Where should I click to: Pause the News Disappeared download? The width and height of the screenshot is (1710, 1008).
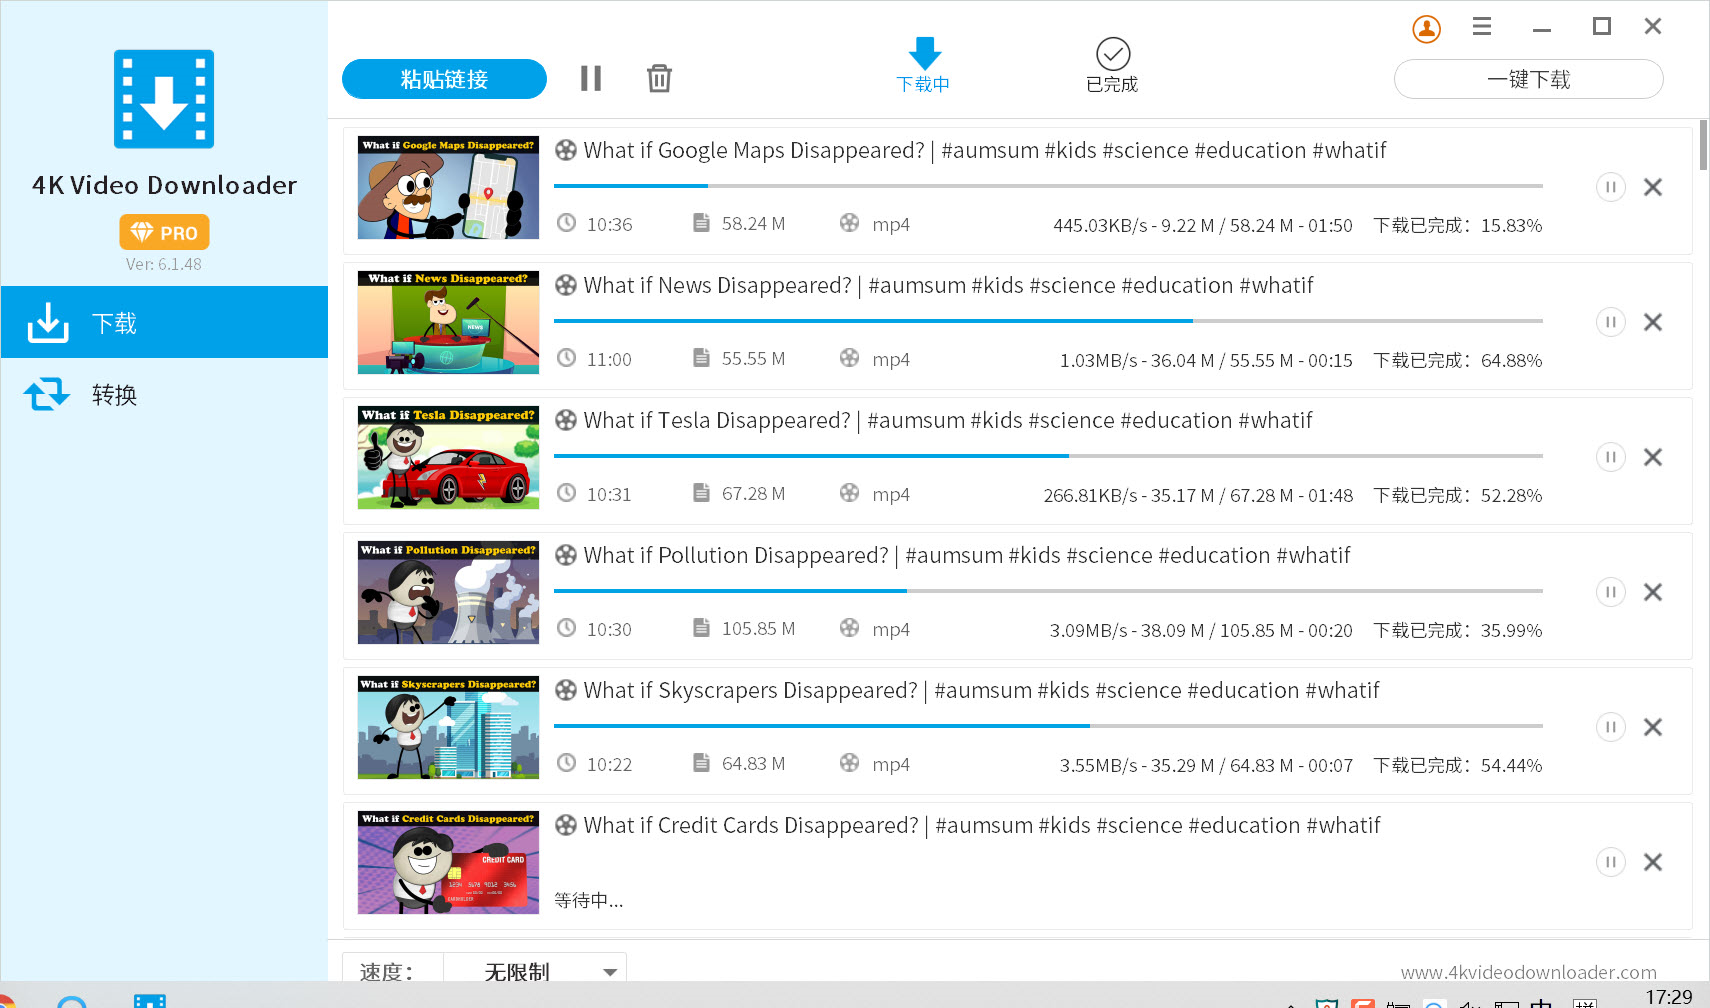[1610, 322]
